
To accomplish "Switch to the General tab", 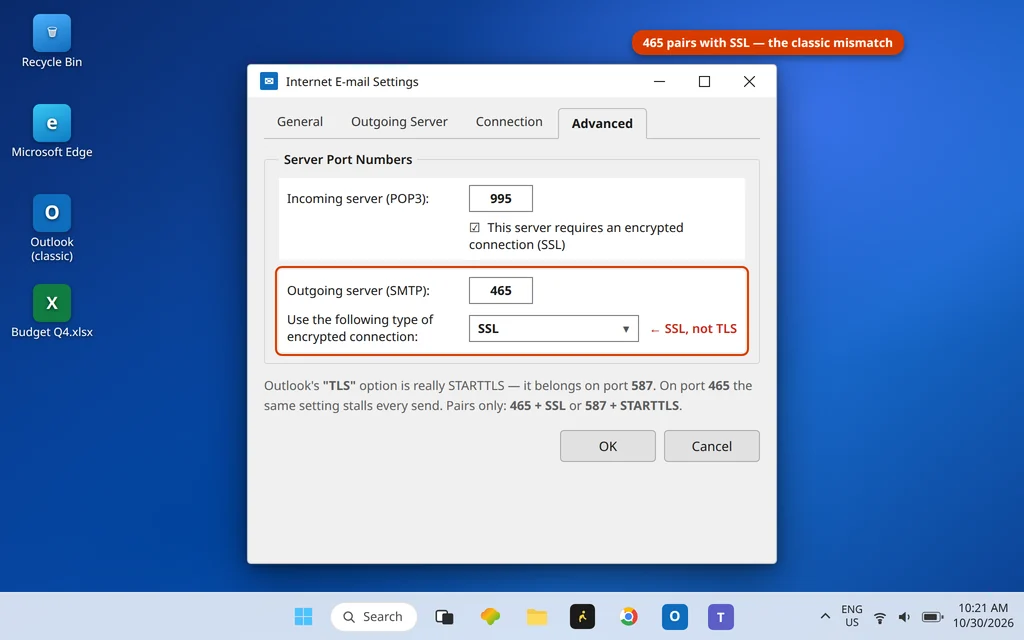I will point(300,121).
